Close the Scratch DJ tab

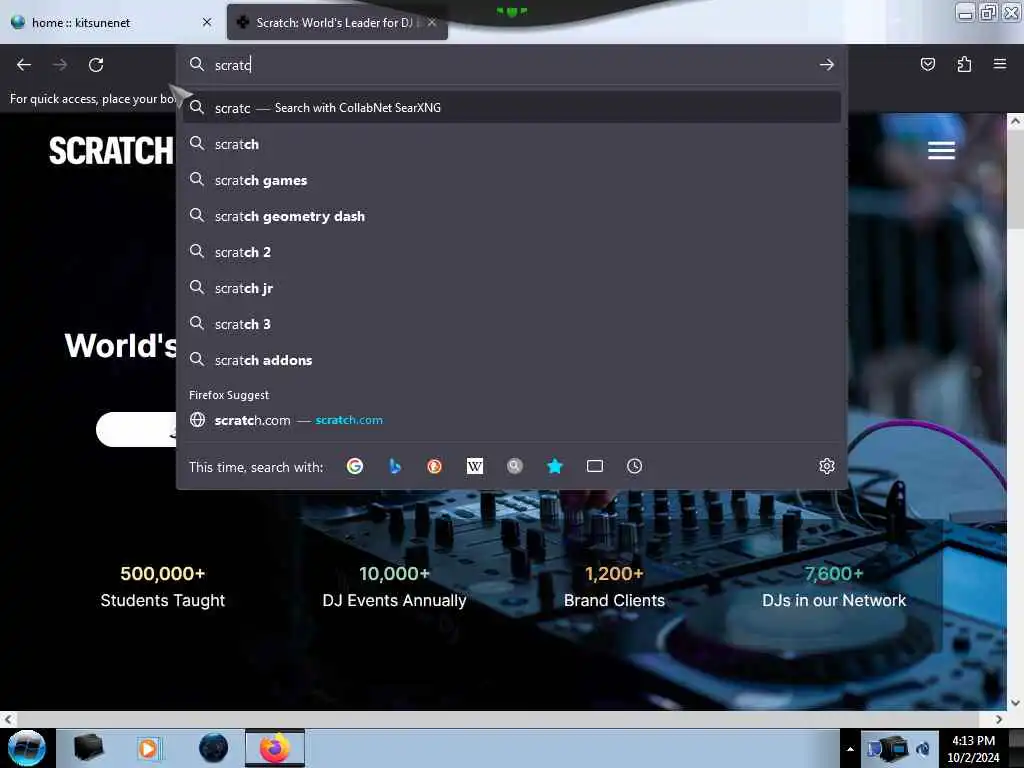[432, 22]
